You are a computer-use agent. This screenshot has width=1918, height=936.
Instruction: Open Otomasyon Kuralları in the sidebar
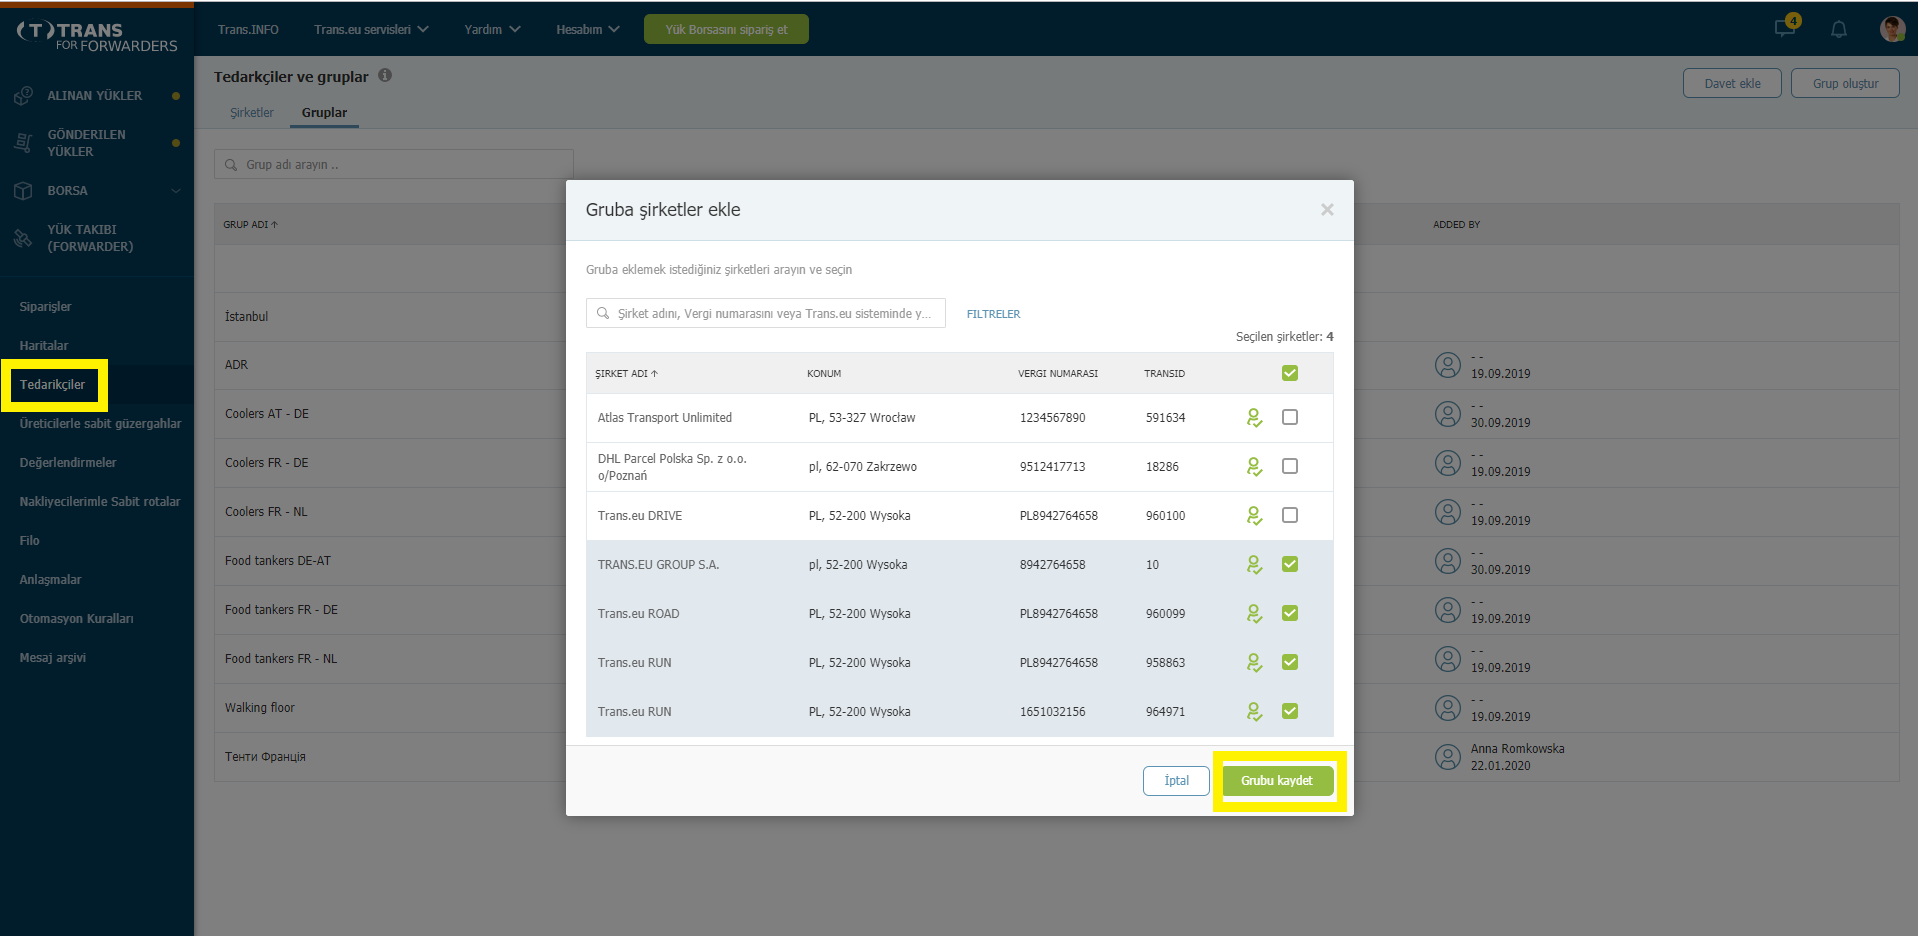(77, 619)
